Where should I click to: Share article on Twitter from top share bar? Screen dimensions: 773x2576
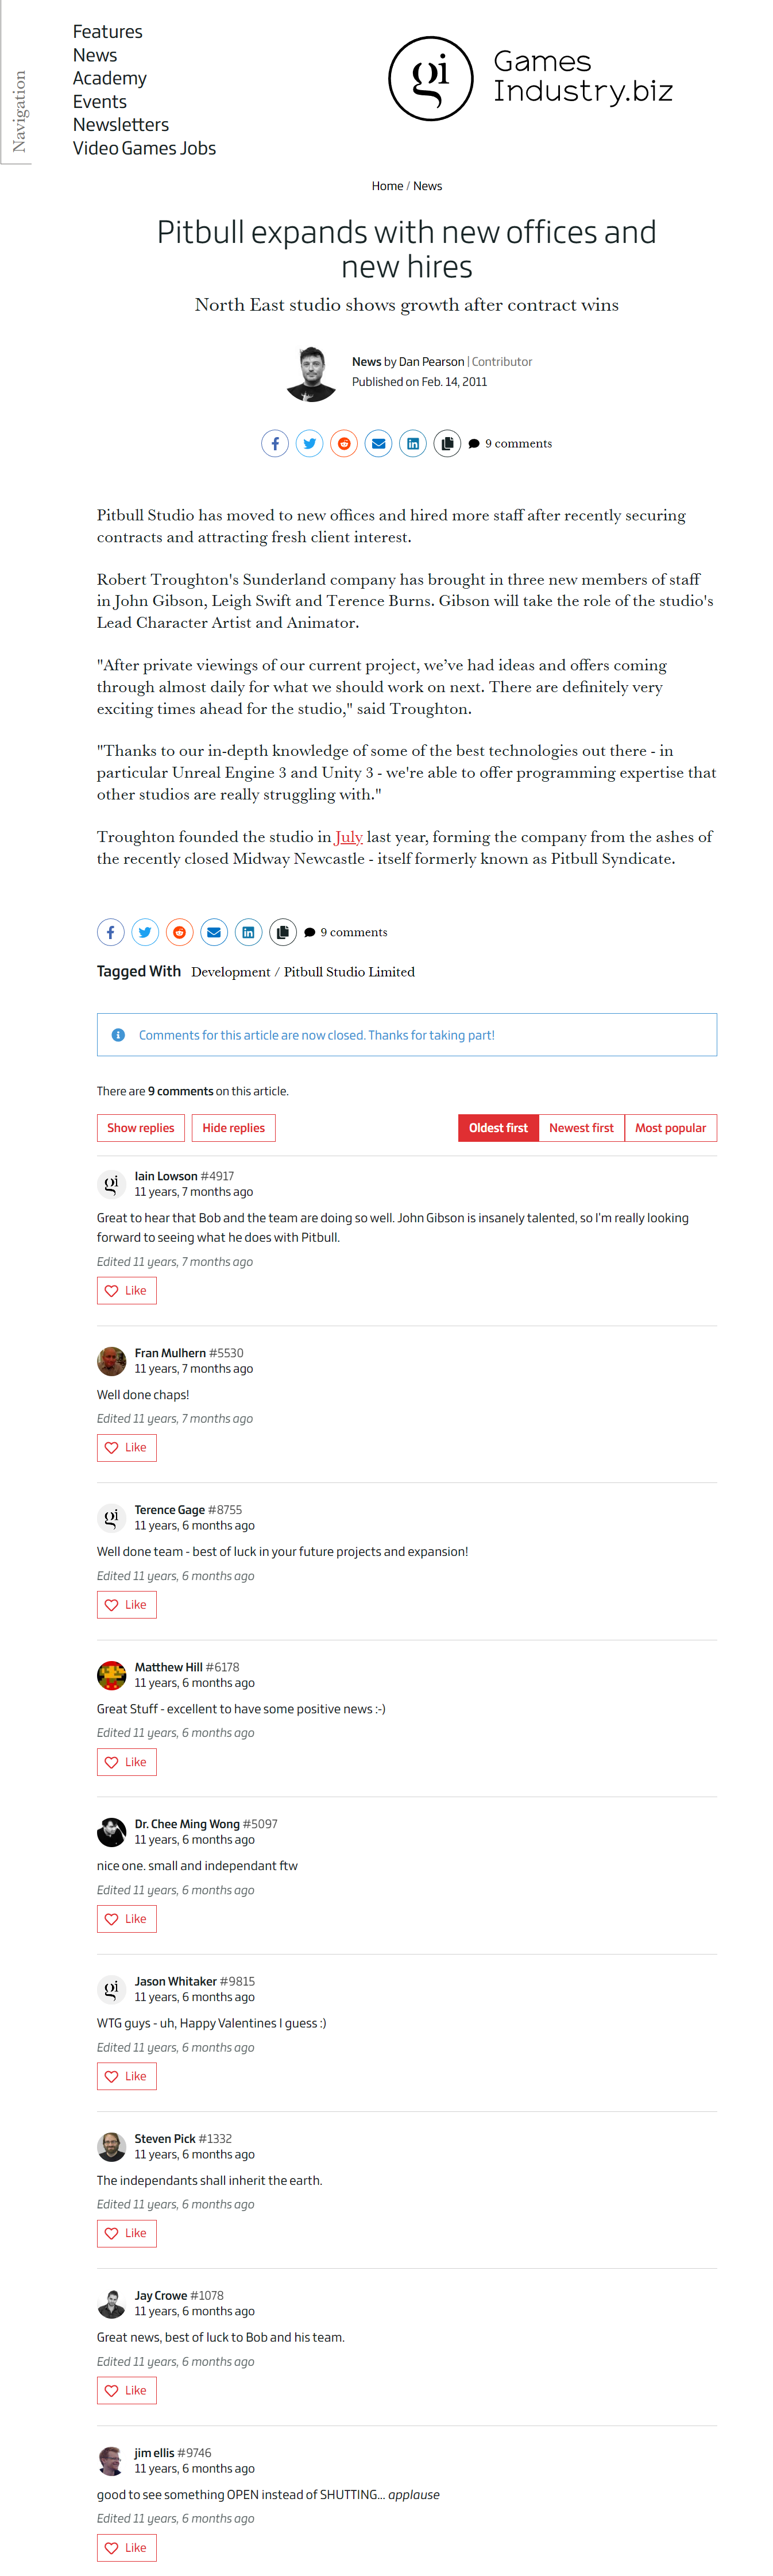309,443
